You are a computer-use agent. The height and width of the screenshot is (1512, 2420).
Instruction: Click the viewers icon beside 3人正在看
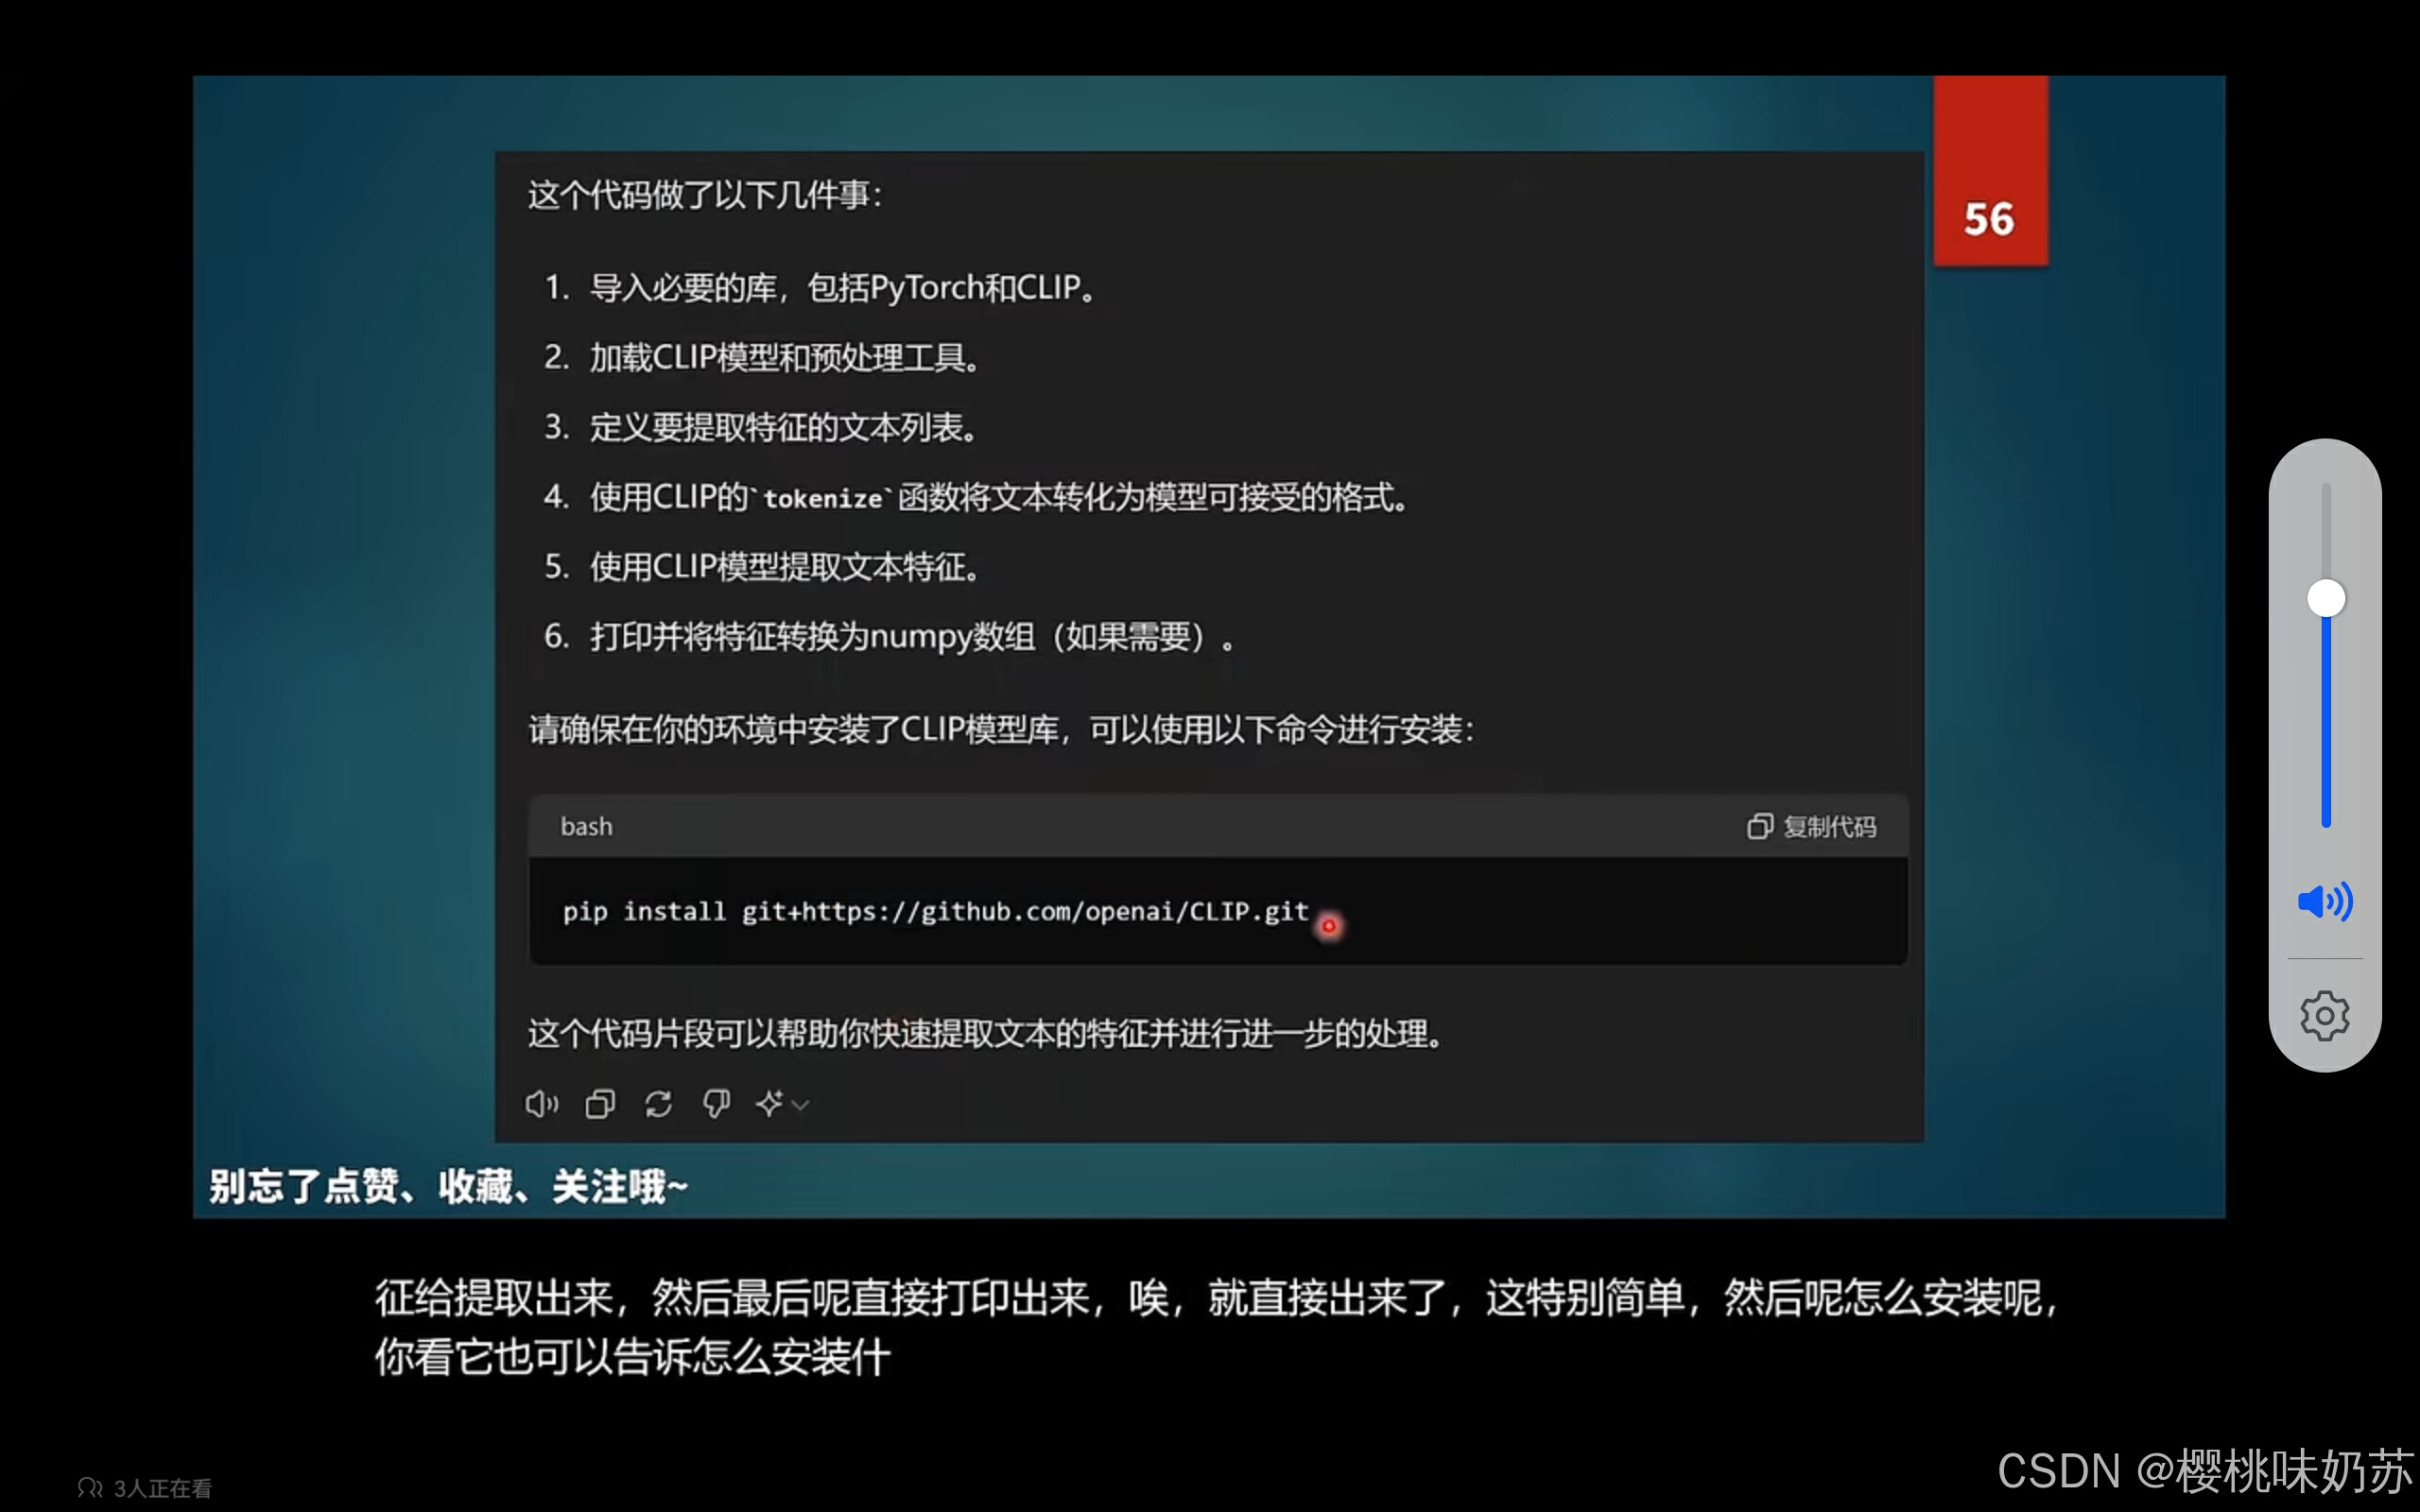coord(90,1488)
